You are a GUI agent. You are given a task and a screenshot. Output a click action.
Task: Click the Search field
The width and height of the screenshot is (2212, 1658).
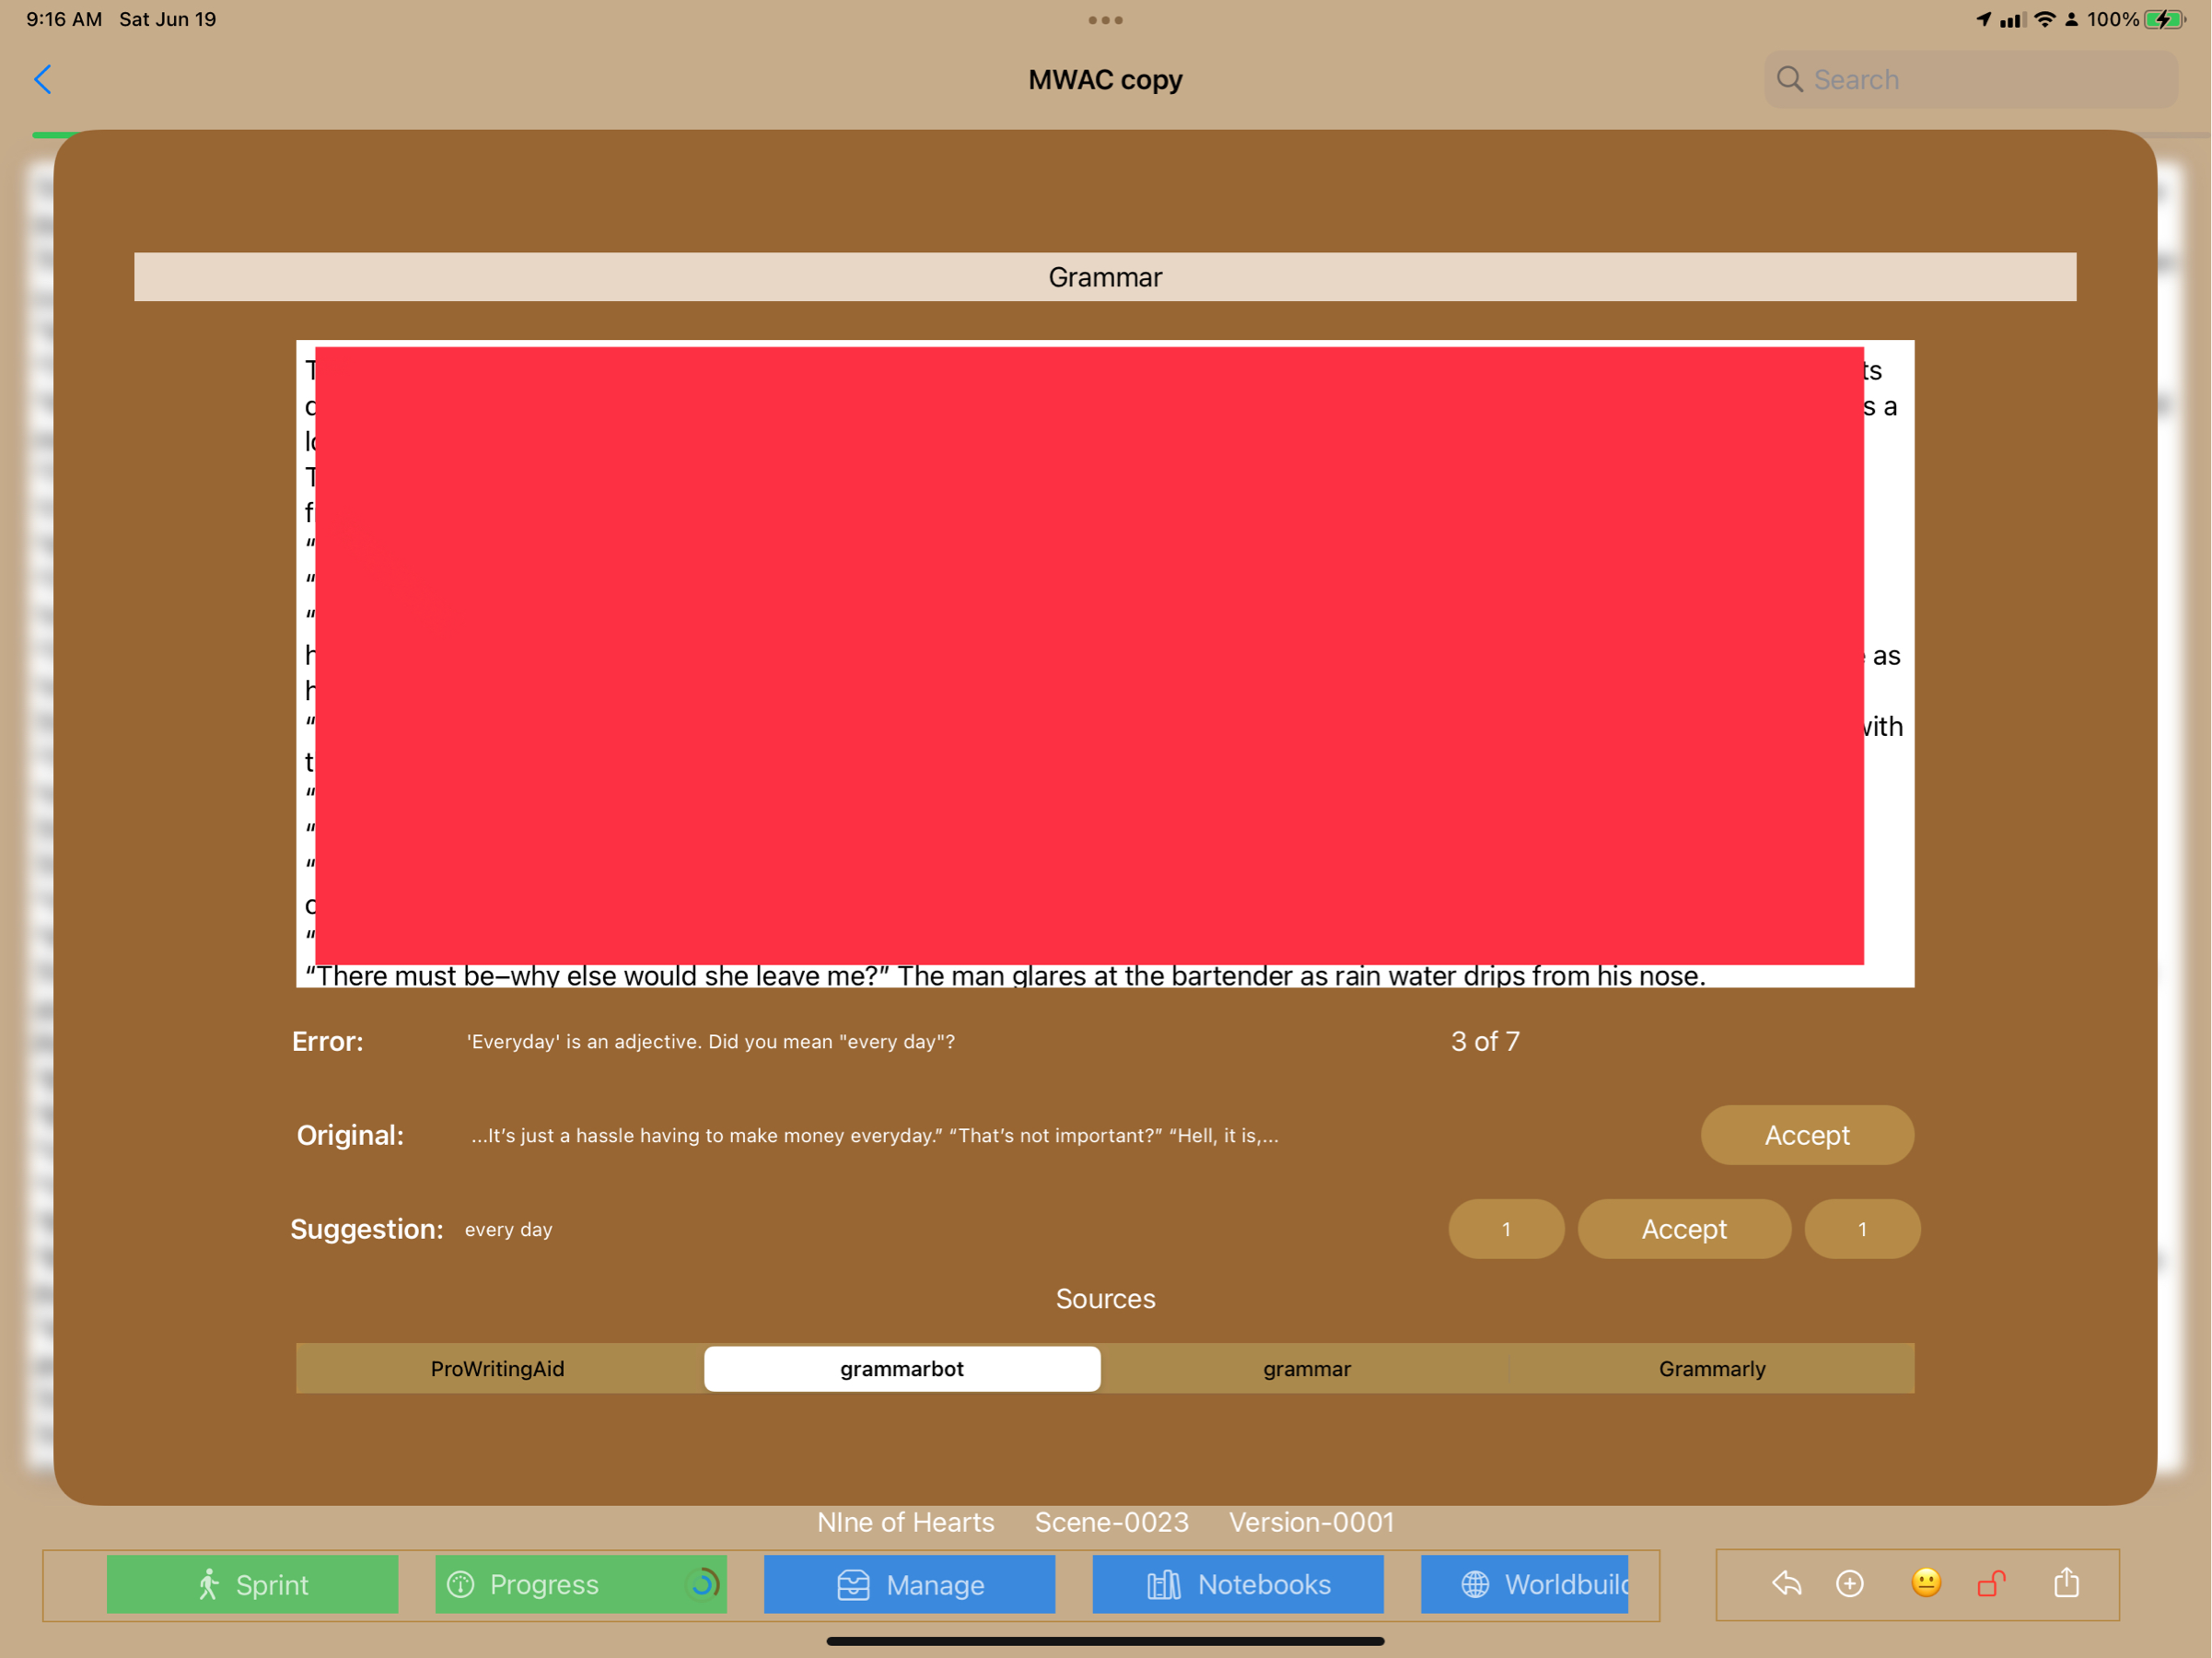click(1970, 80)
